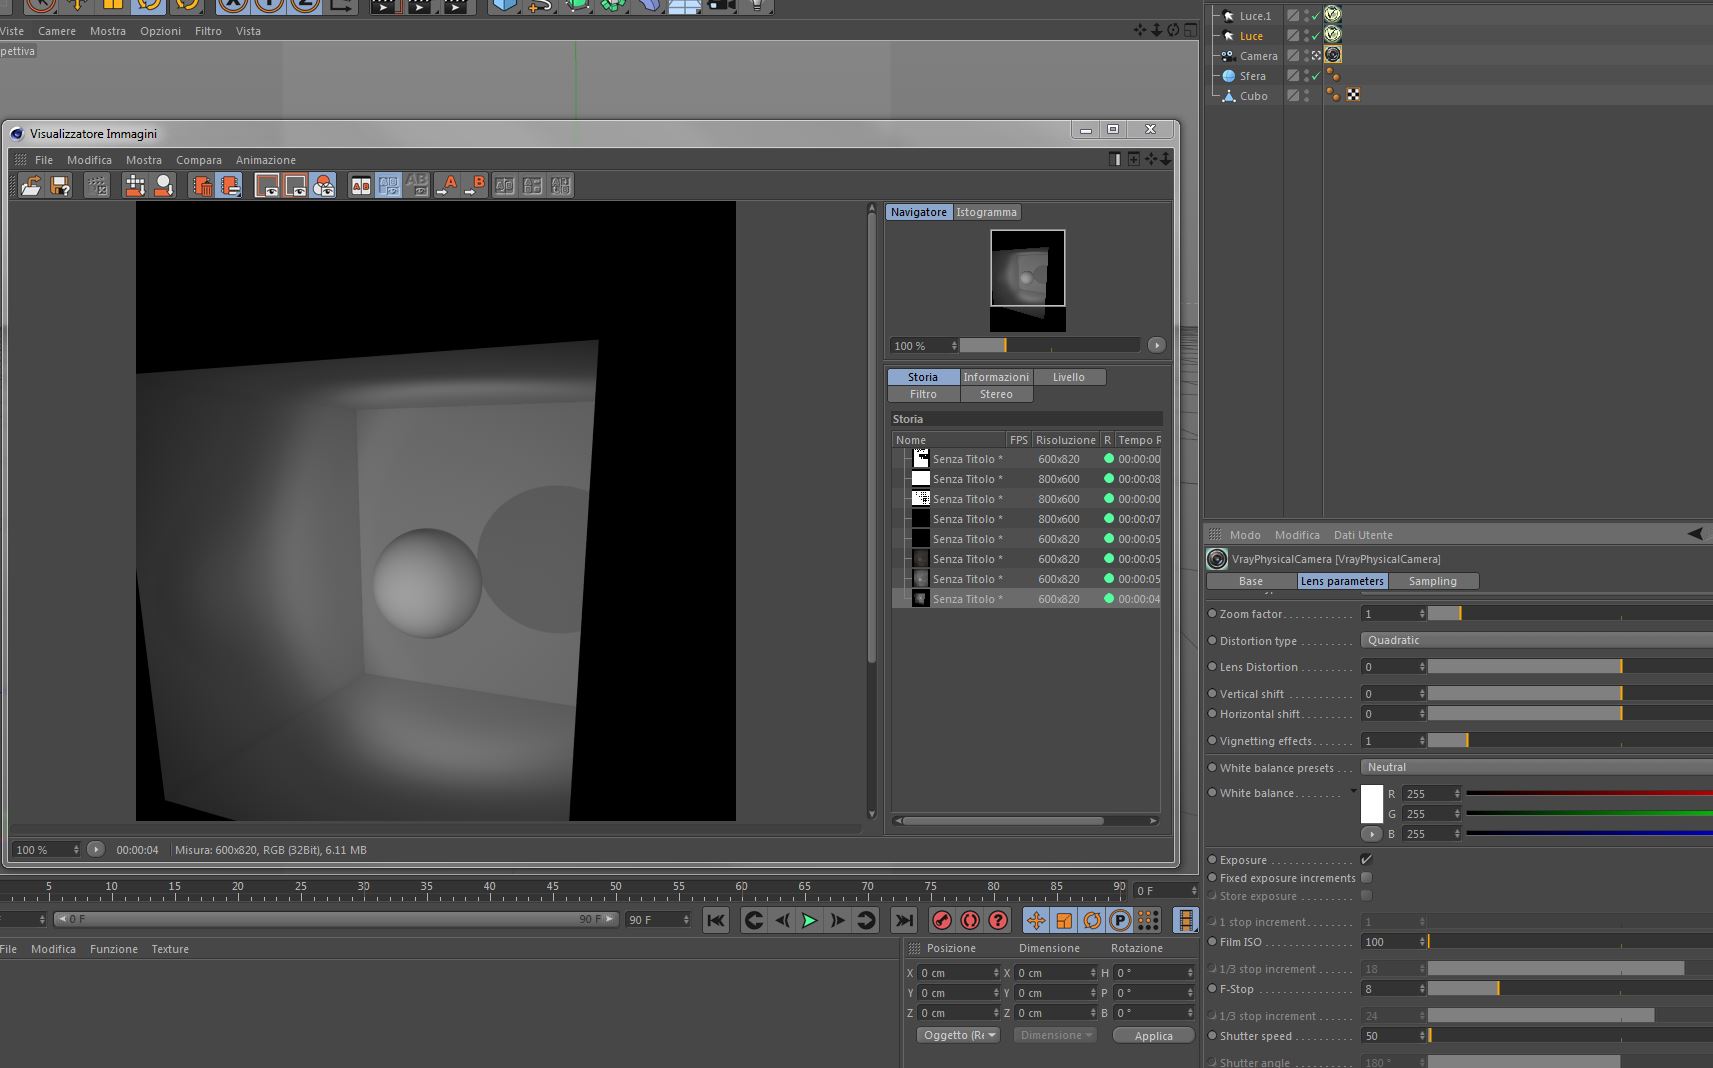Click the Open image folder icon

click(31, 186)
